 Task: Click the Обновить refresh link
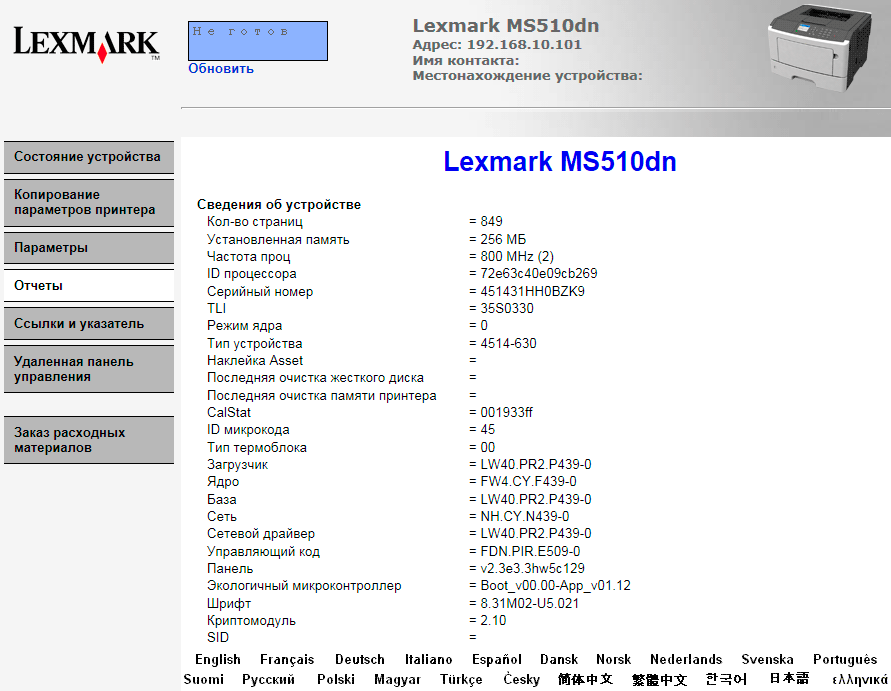click(221, 69)
